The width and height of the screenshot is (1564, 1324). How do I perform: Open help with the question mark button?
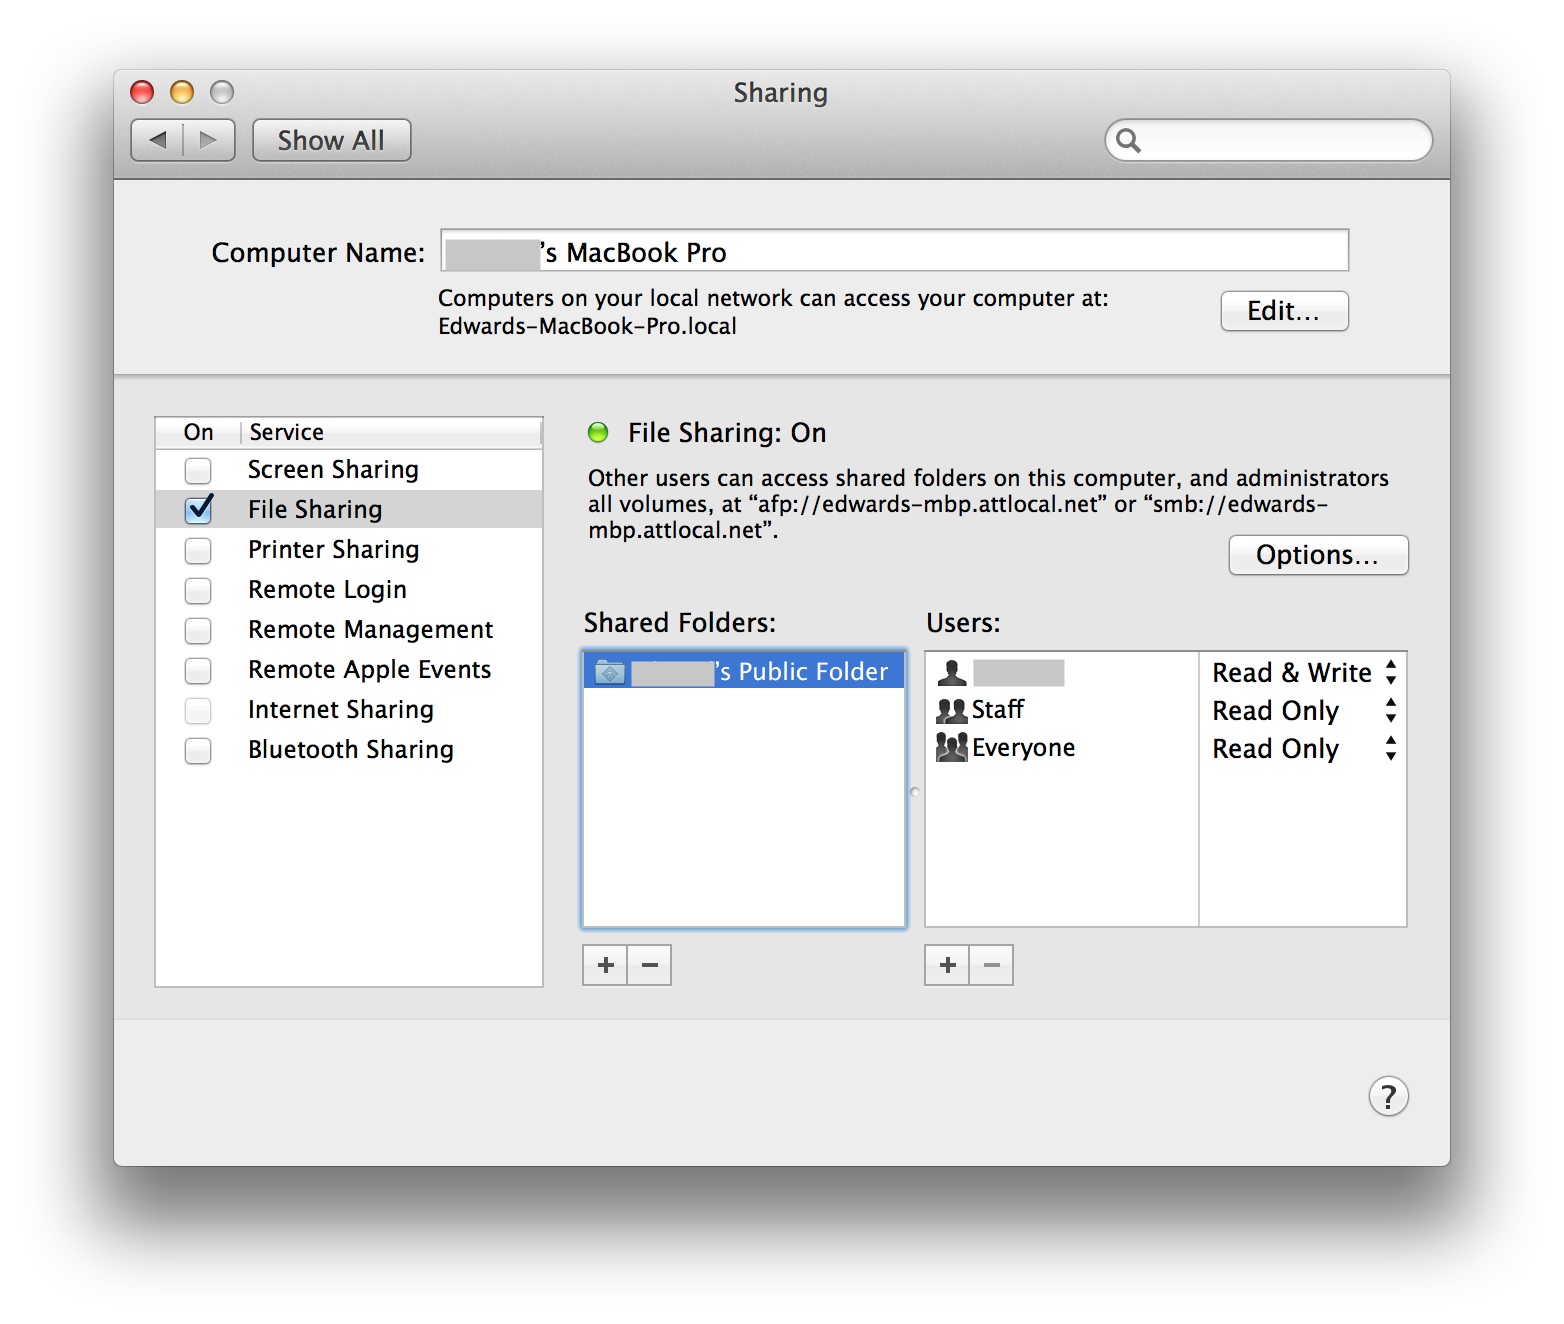(x=1388, y=1097)
